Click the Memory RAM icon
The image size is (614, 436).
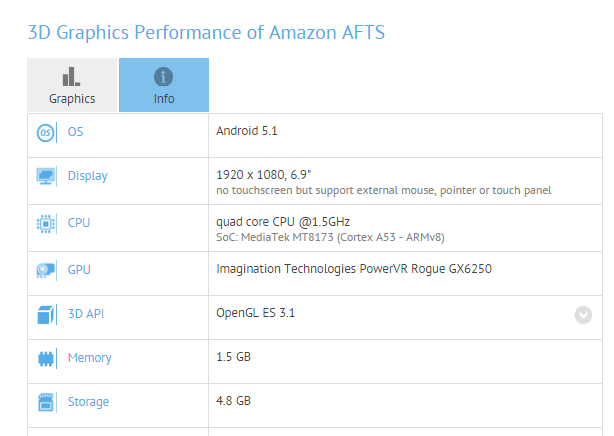coord(46,358)
